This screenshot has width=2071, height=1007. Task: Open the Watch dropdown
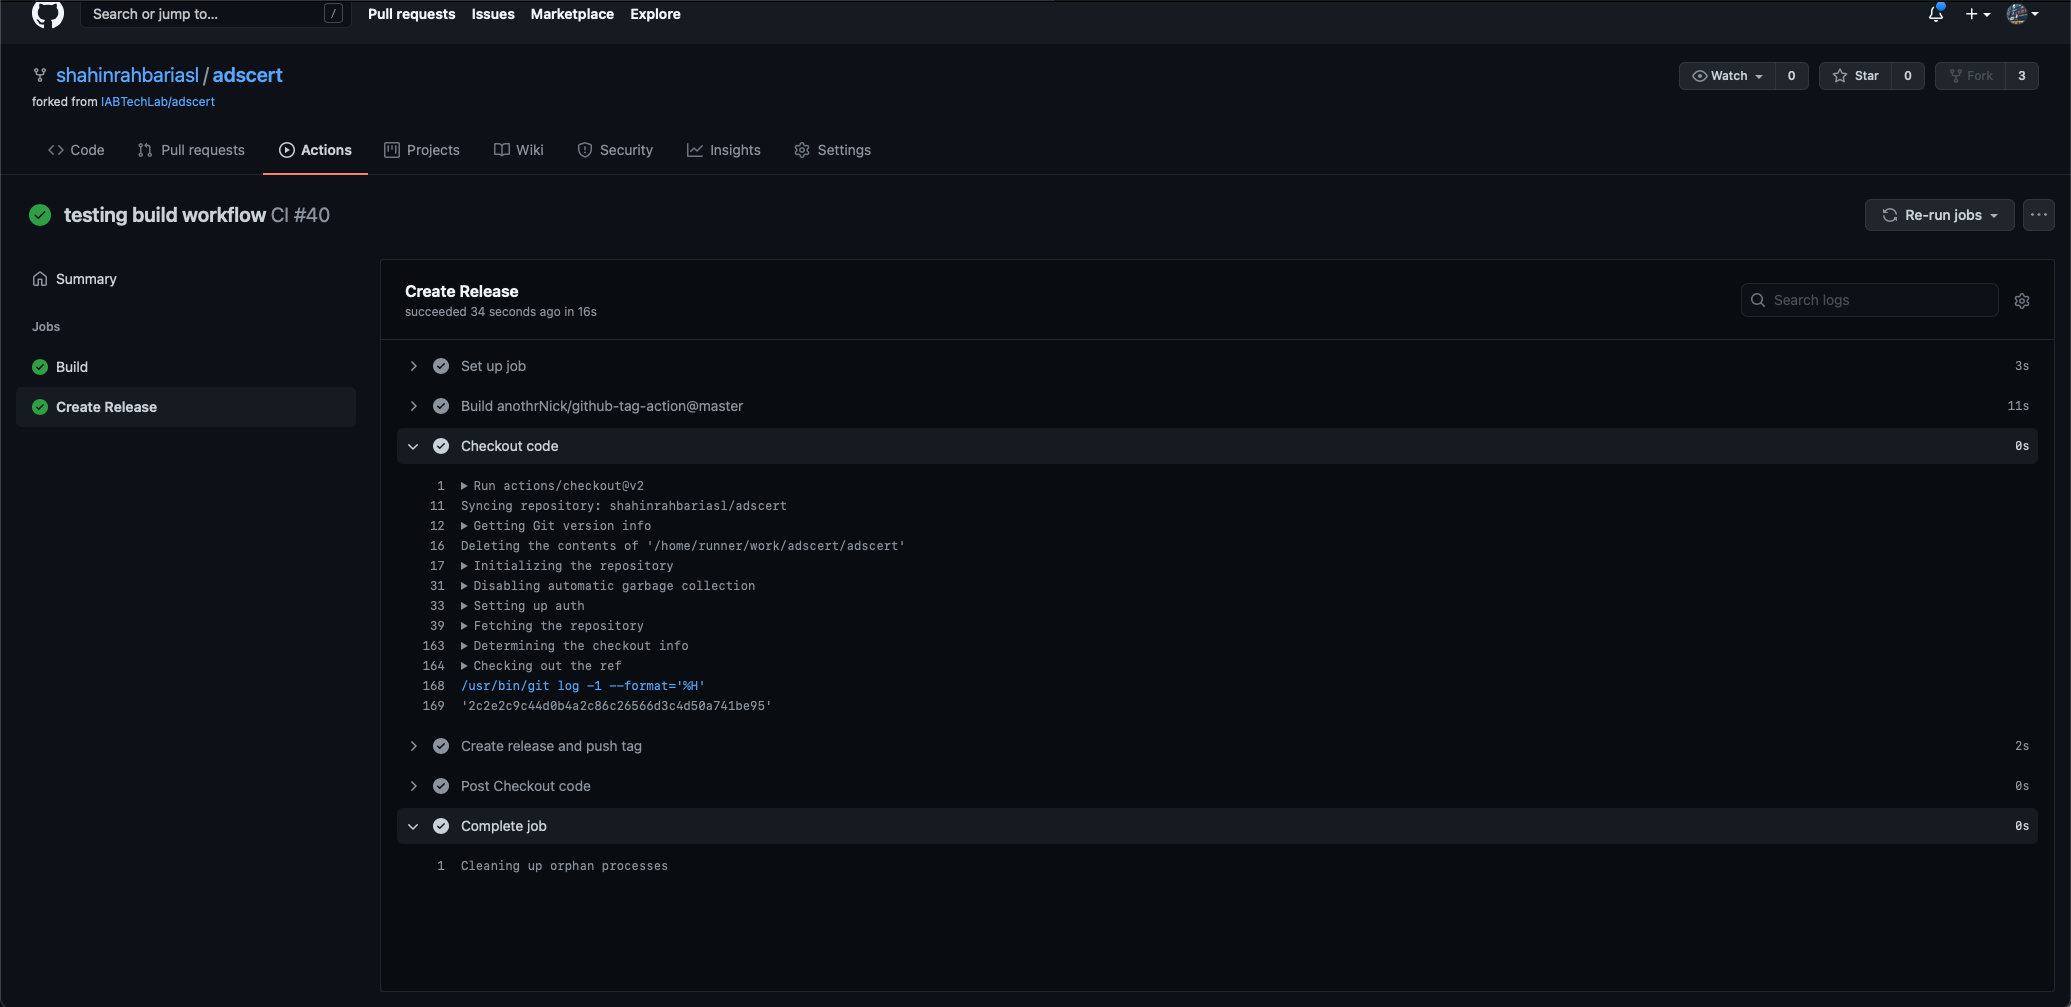point(1726,75)
